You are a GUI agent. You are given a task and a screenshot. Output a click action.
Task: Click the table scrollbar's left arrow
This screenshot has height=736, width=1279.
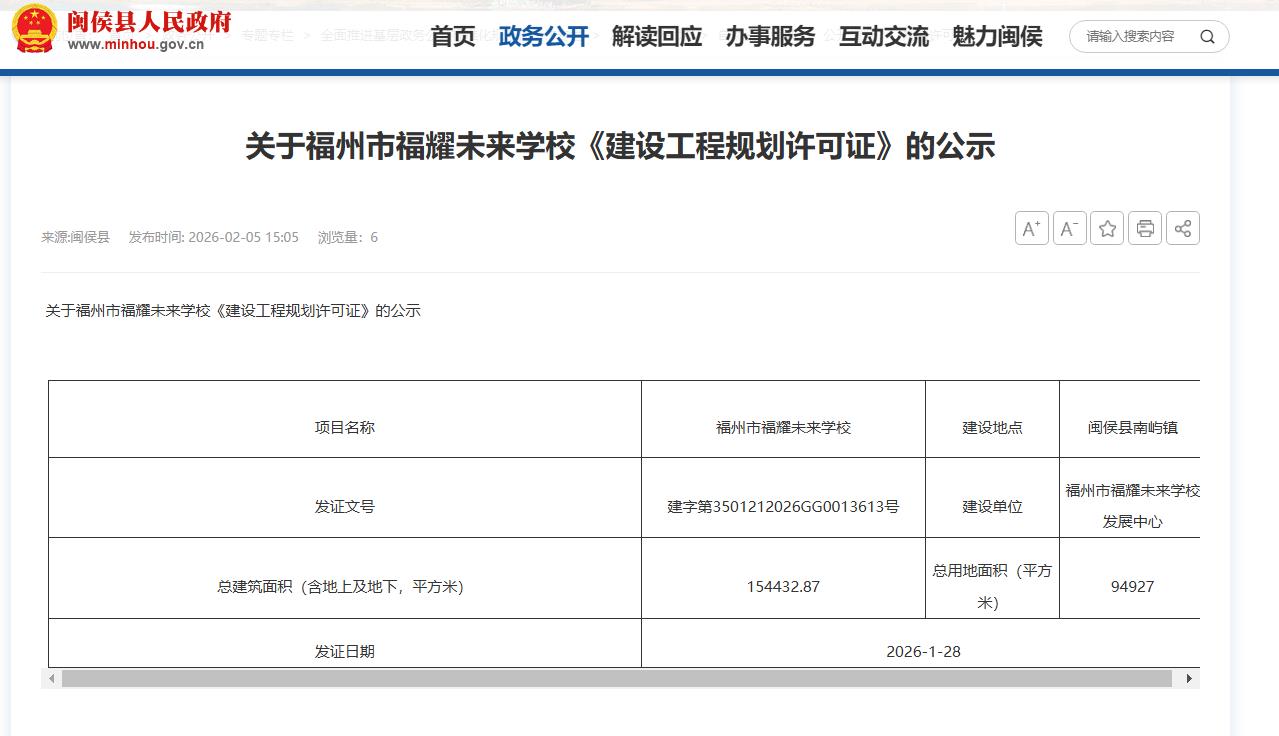click(50, 679)
